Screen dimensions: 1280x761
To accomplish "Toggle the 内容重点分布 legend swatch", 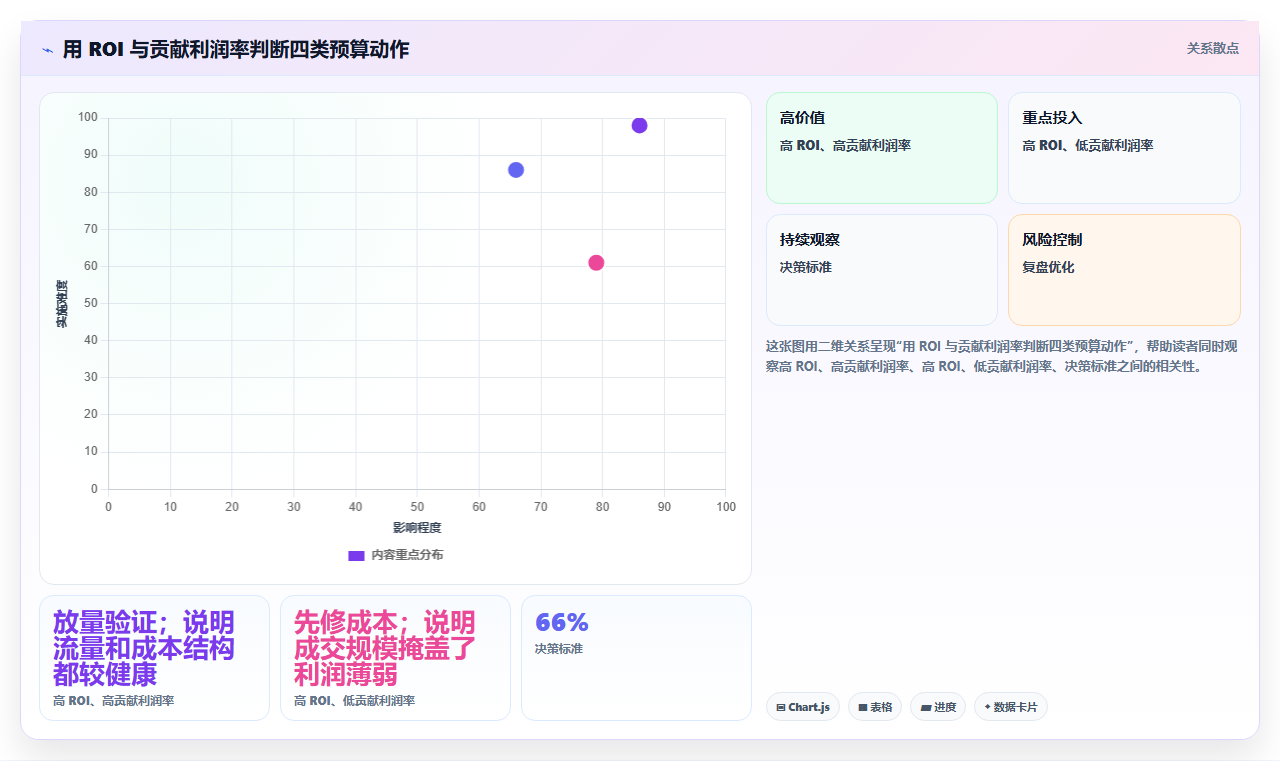I will (356, 555).
